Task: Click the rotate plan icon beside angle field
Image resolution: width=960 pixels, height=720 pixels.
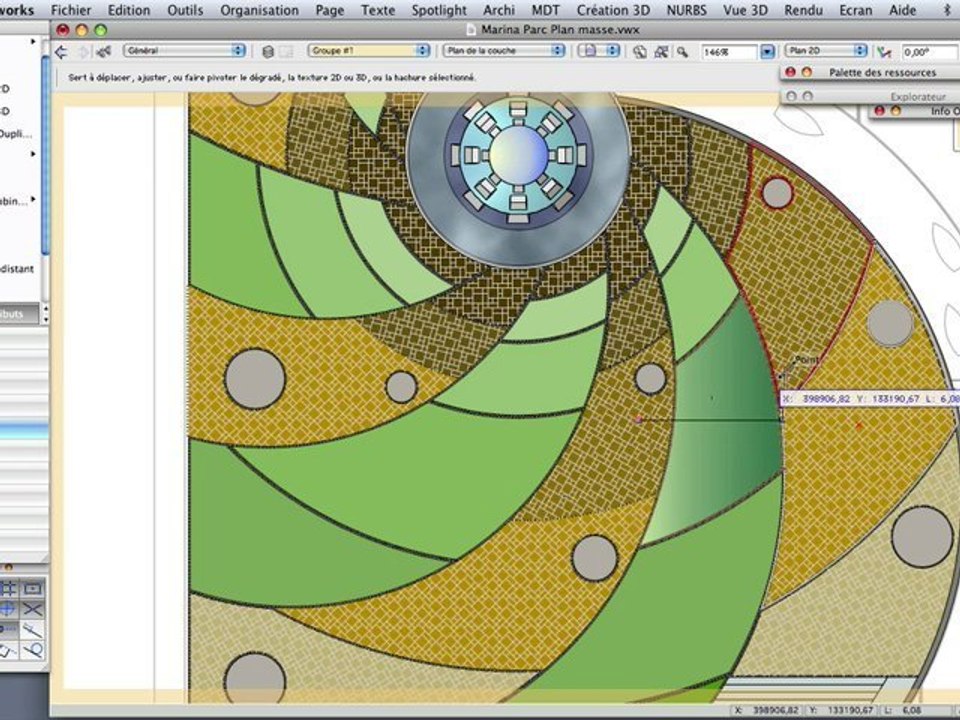Action: 883,52
